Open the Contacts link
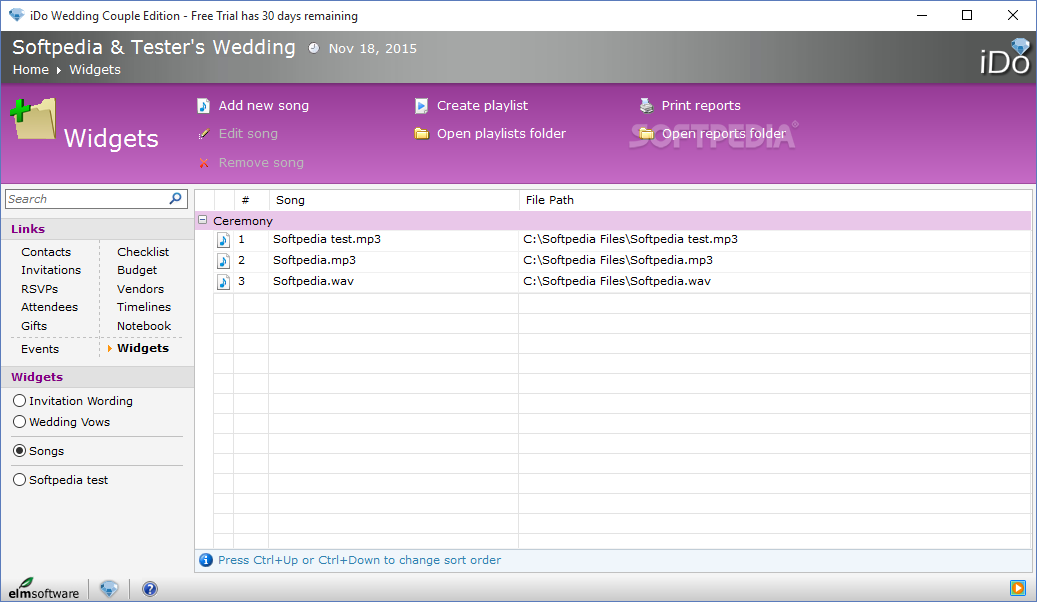The width and height of the screenshot is (1037, 602). click(46, 252)
